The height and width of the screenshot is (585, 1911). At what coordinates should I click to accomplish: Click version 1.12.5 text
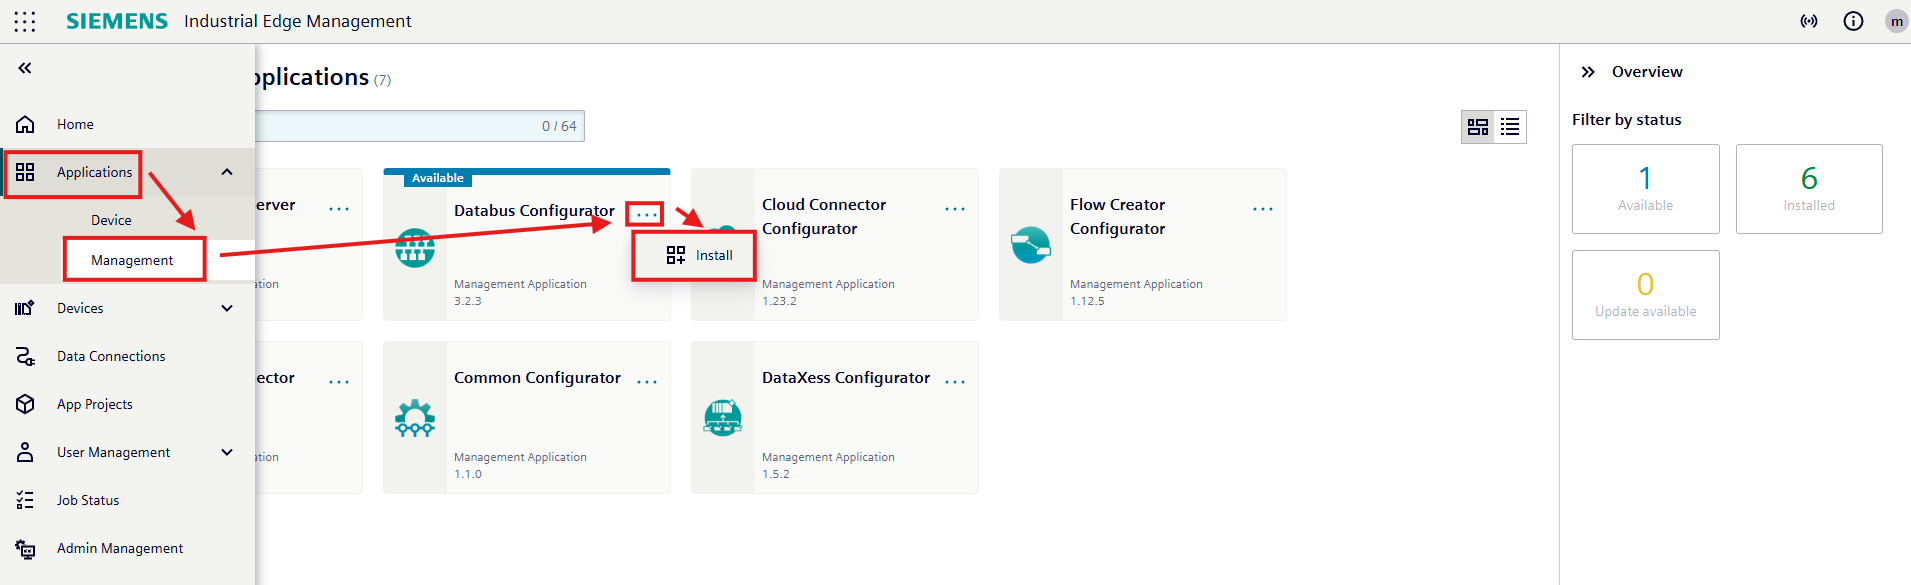1087,301
